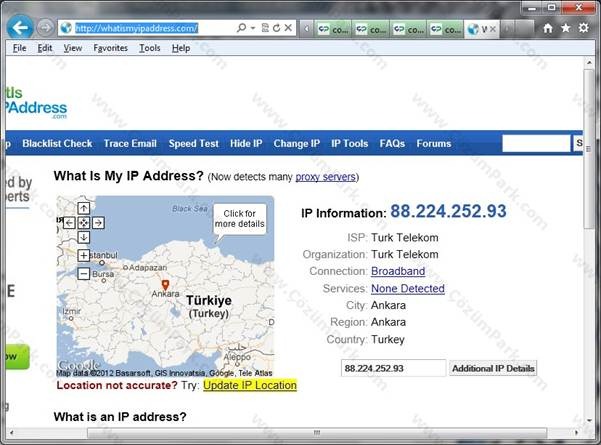Open the 'None Detected' services link
Image resolution: width=601 pixels, height=445 pixels.
click(408, 288)
